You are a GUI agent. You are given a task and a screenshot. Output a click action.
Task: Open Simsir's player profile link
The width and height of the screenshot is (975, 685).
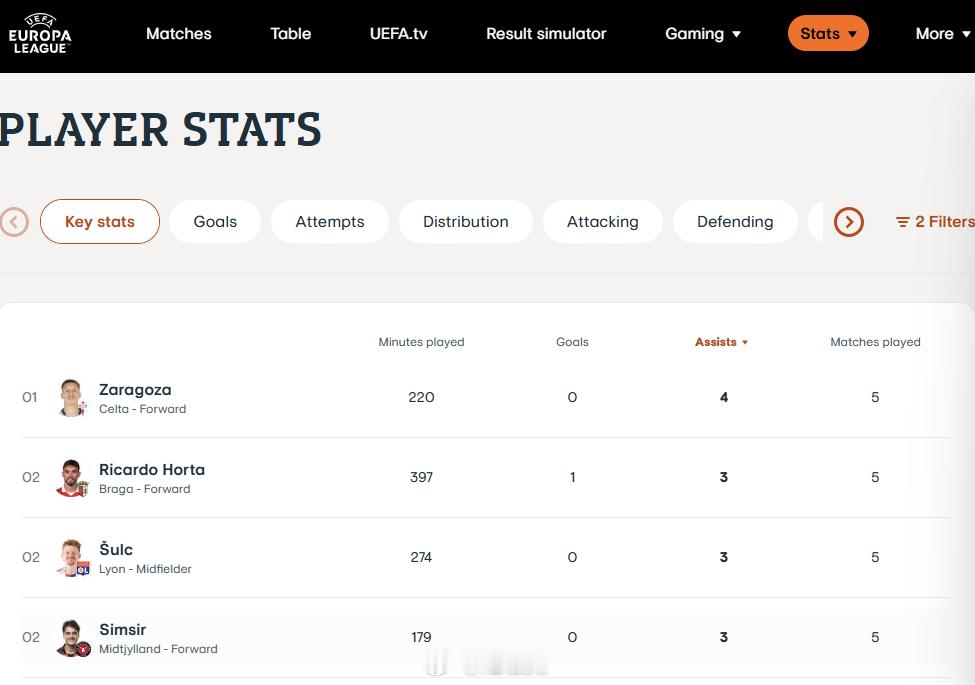click(x=122, y=630)
